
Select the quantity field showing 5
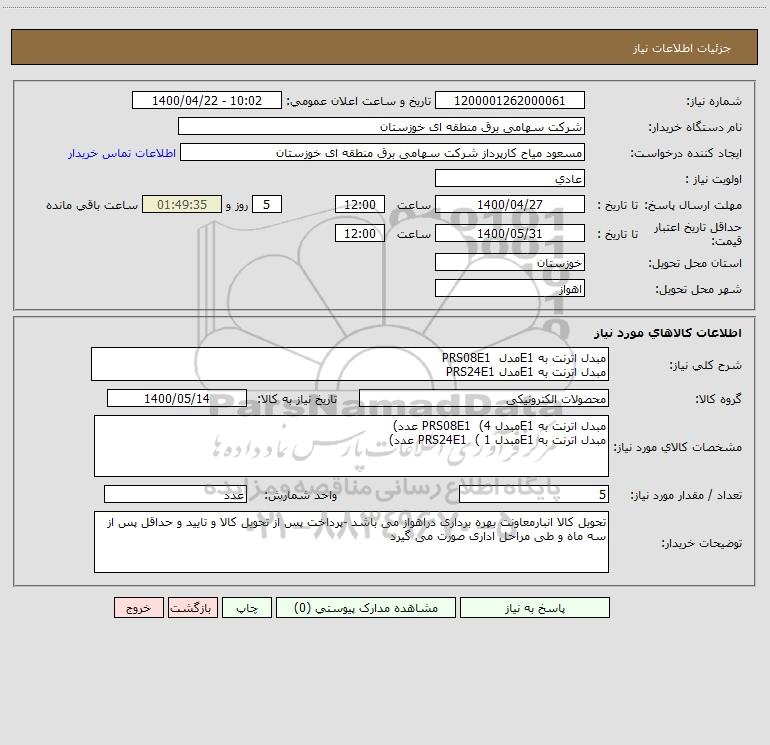[x=534, y=494]
